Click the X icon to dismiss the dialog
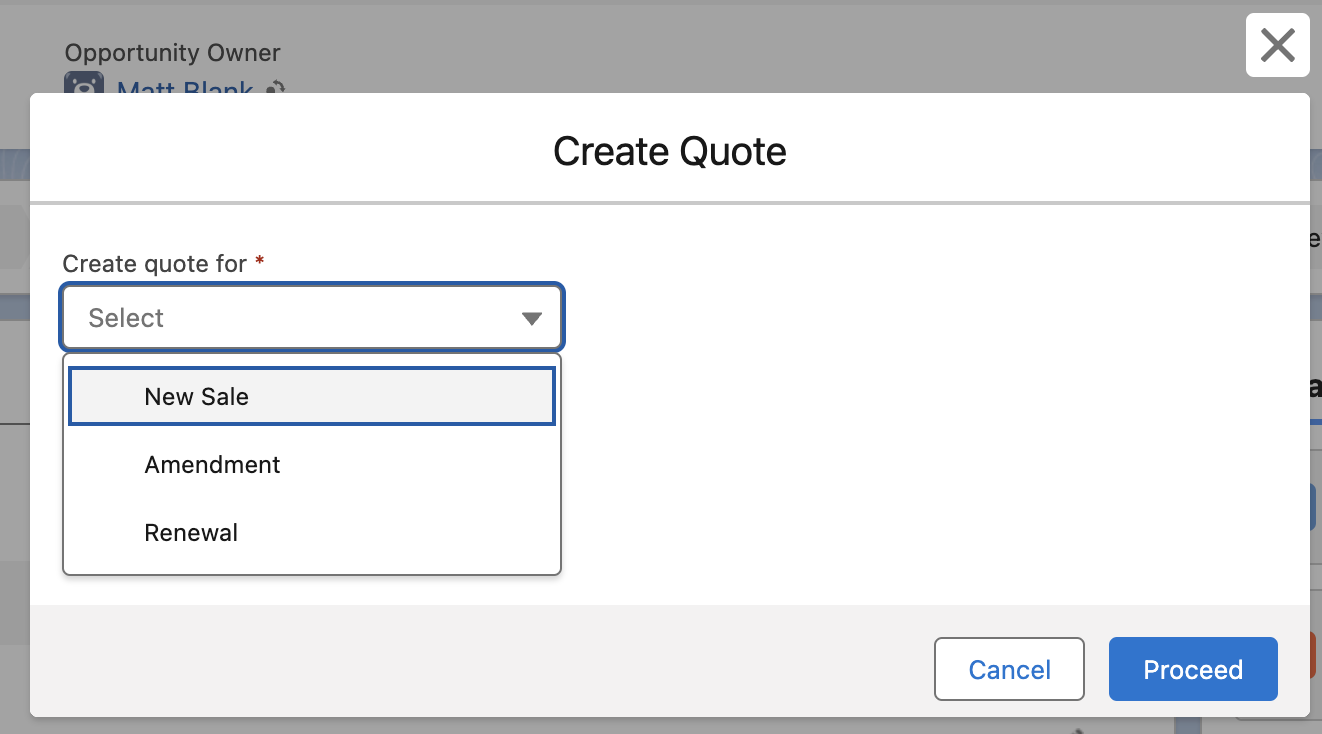Viewport: 1322px width, 734px height. (1277, 45)
